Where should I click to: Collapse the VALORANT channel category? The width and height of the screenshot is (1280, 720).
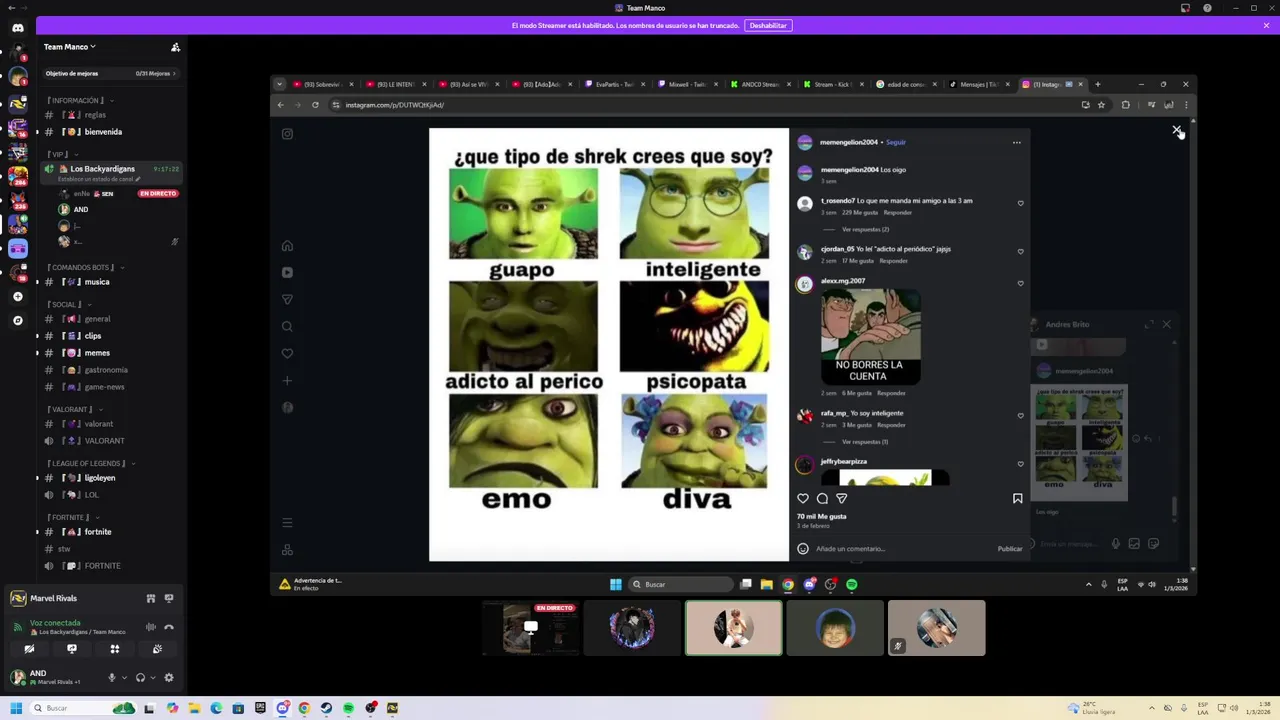point(75,409)
